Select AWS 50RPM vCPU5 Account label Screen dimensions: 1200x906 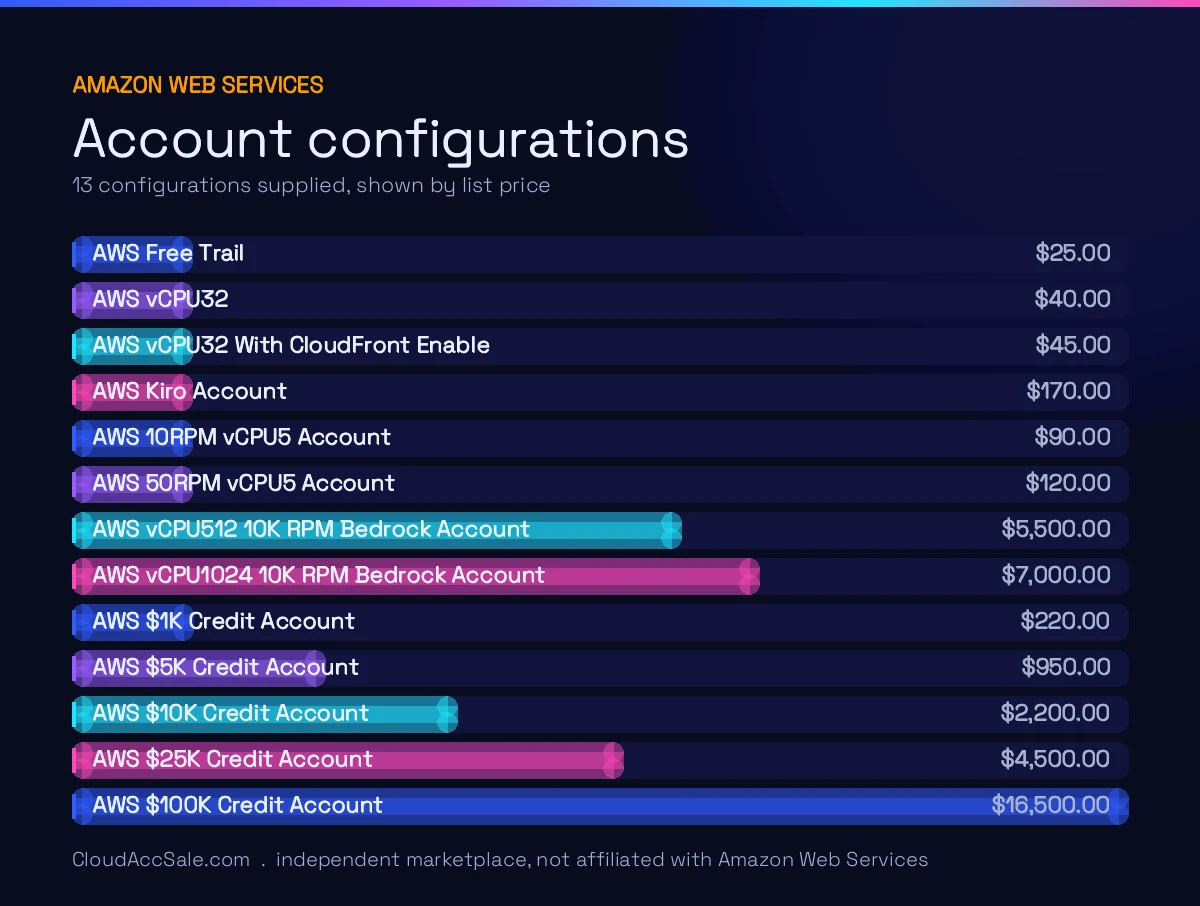[x=244, y=483]
